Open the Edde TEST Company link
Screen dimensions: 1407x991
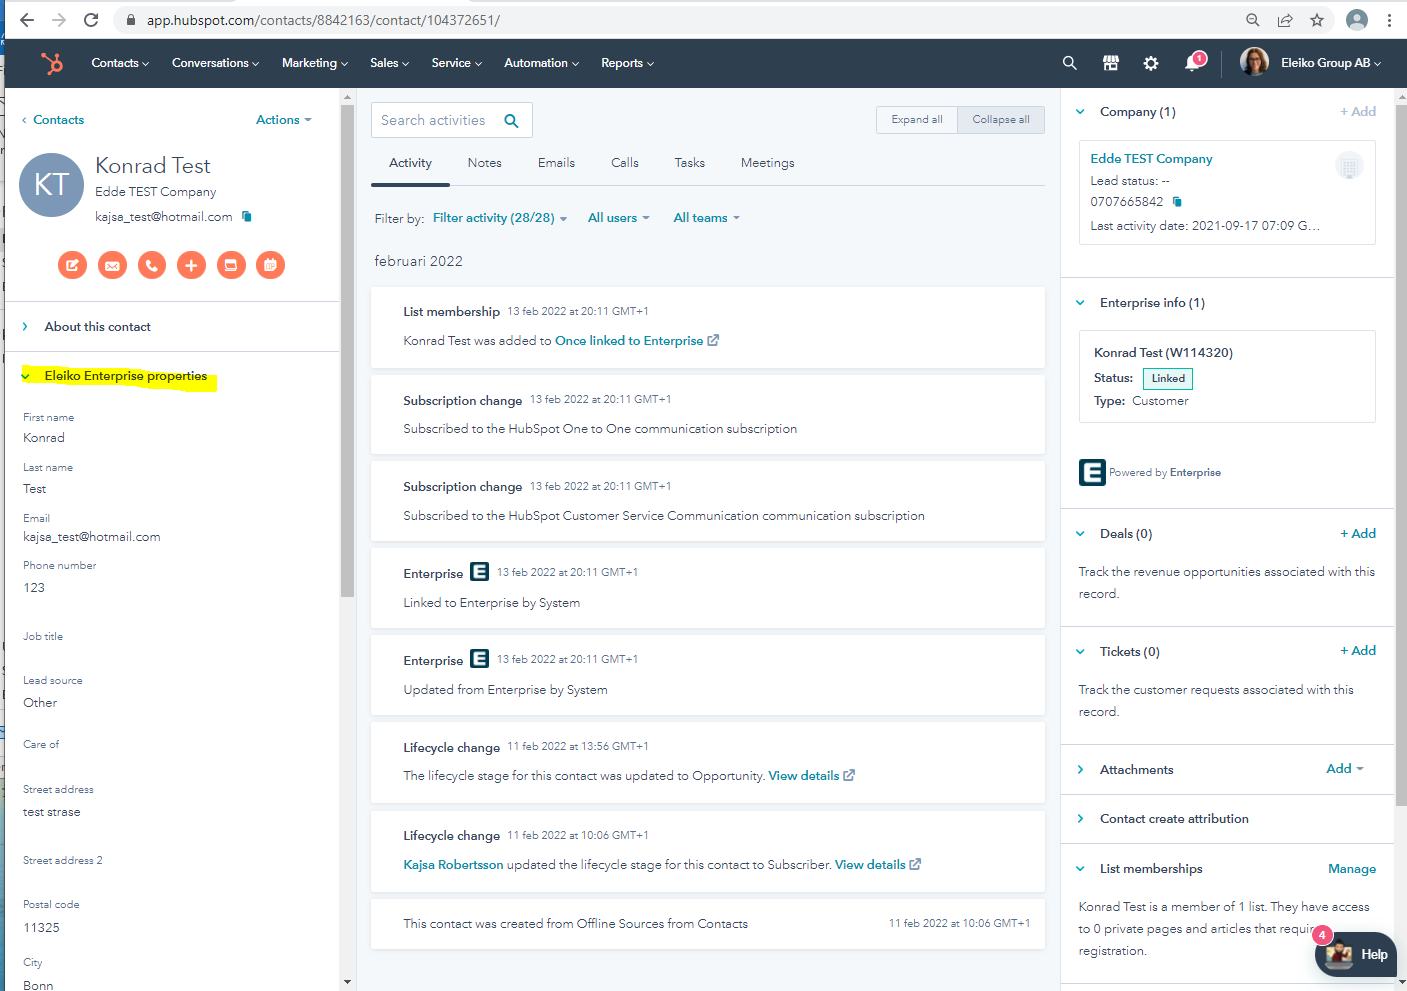1151,159
